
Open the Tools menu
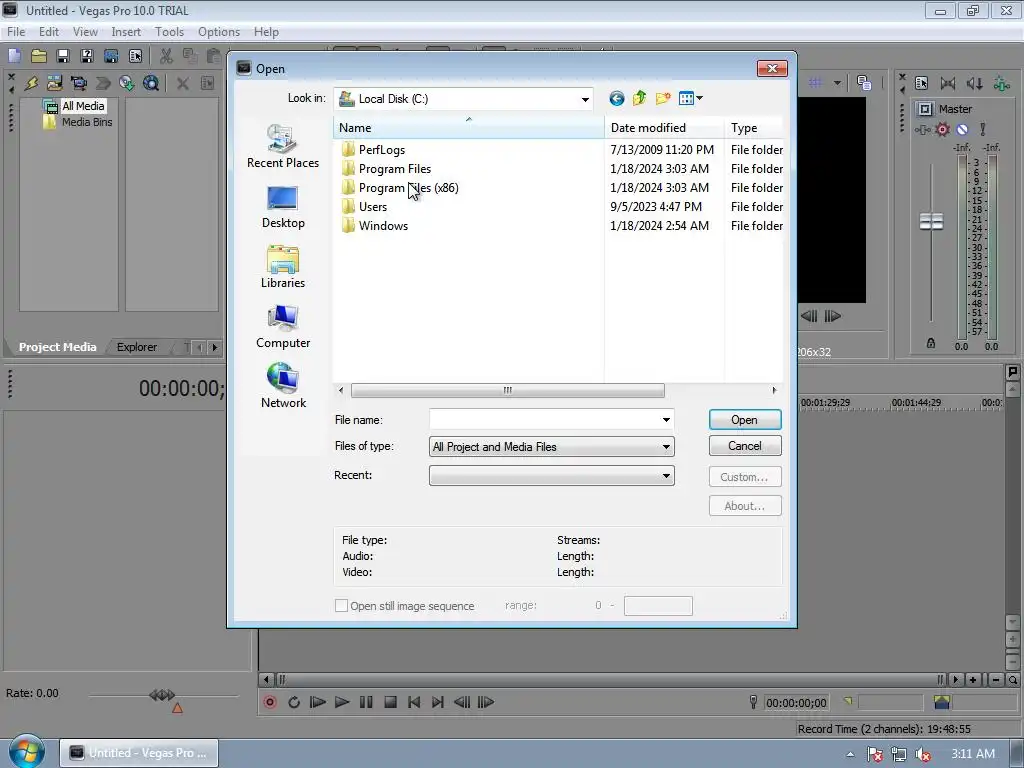click(x=169, y=31)
